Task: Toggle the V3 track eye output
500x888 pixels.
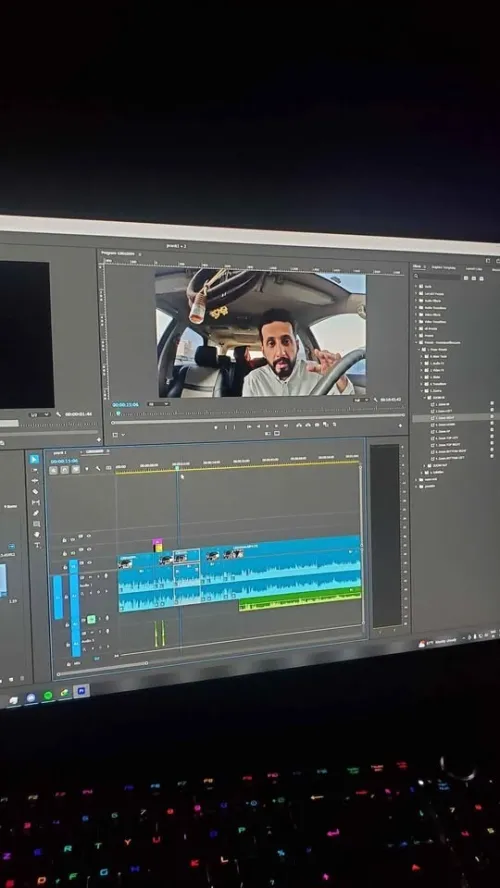Action: click(89, 536)
